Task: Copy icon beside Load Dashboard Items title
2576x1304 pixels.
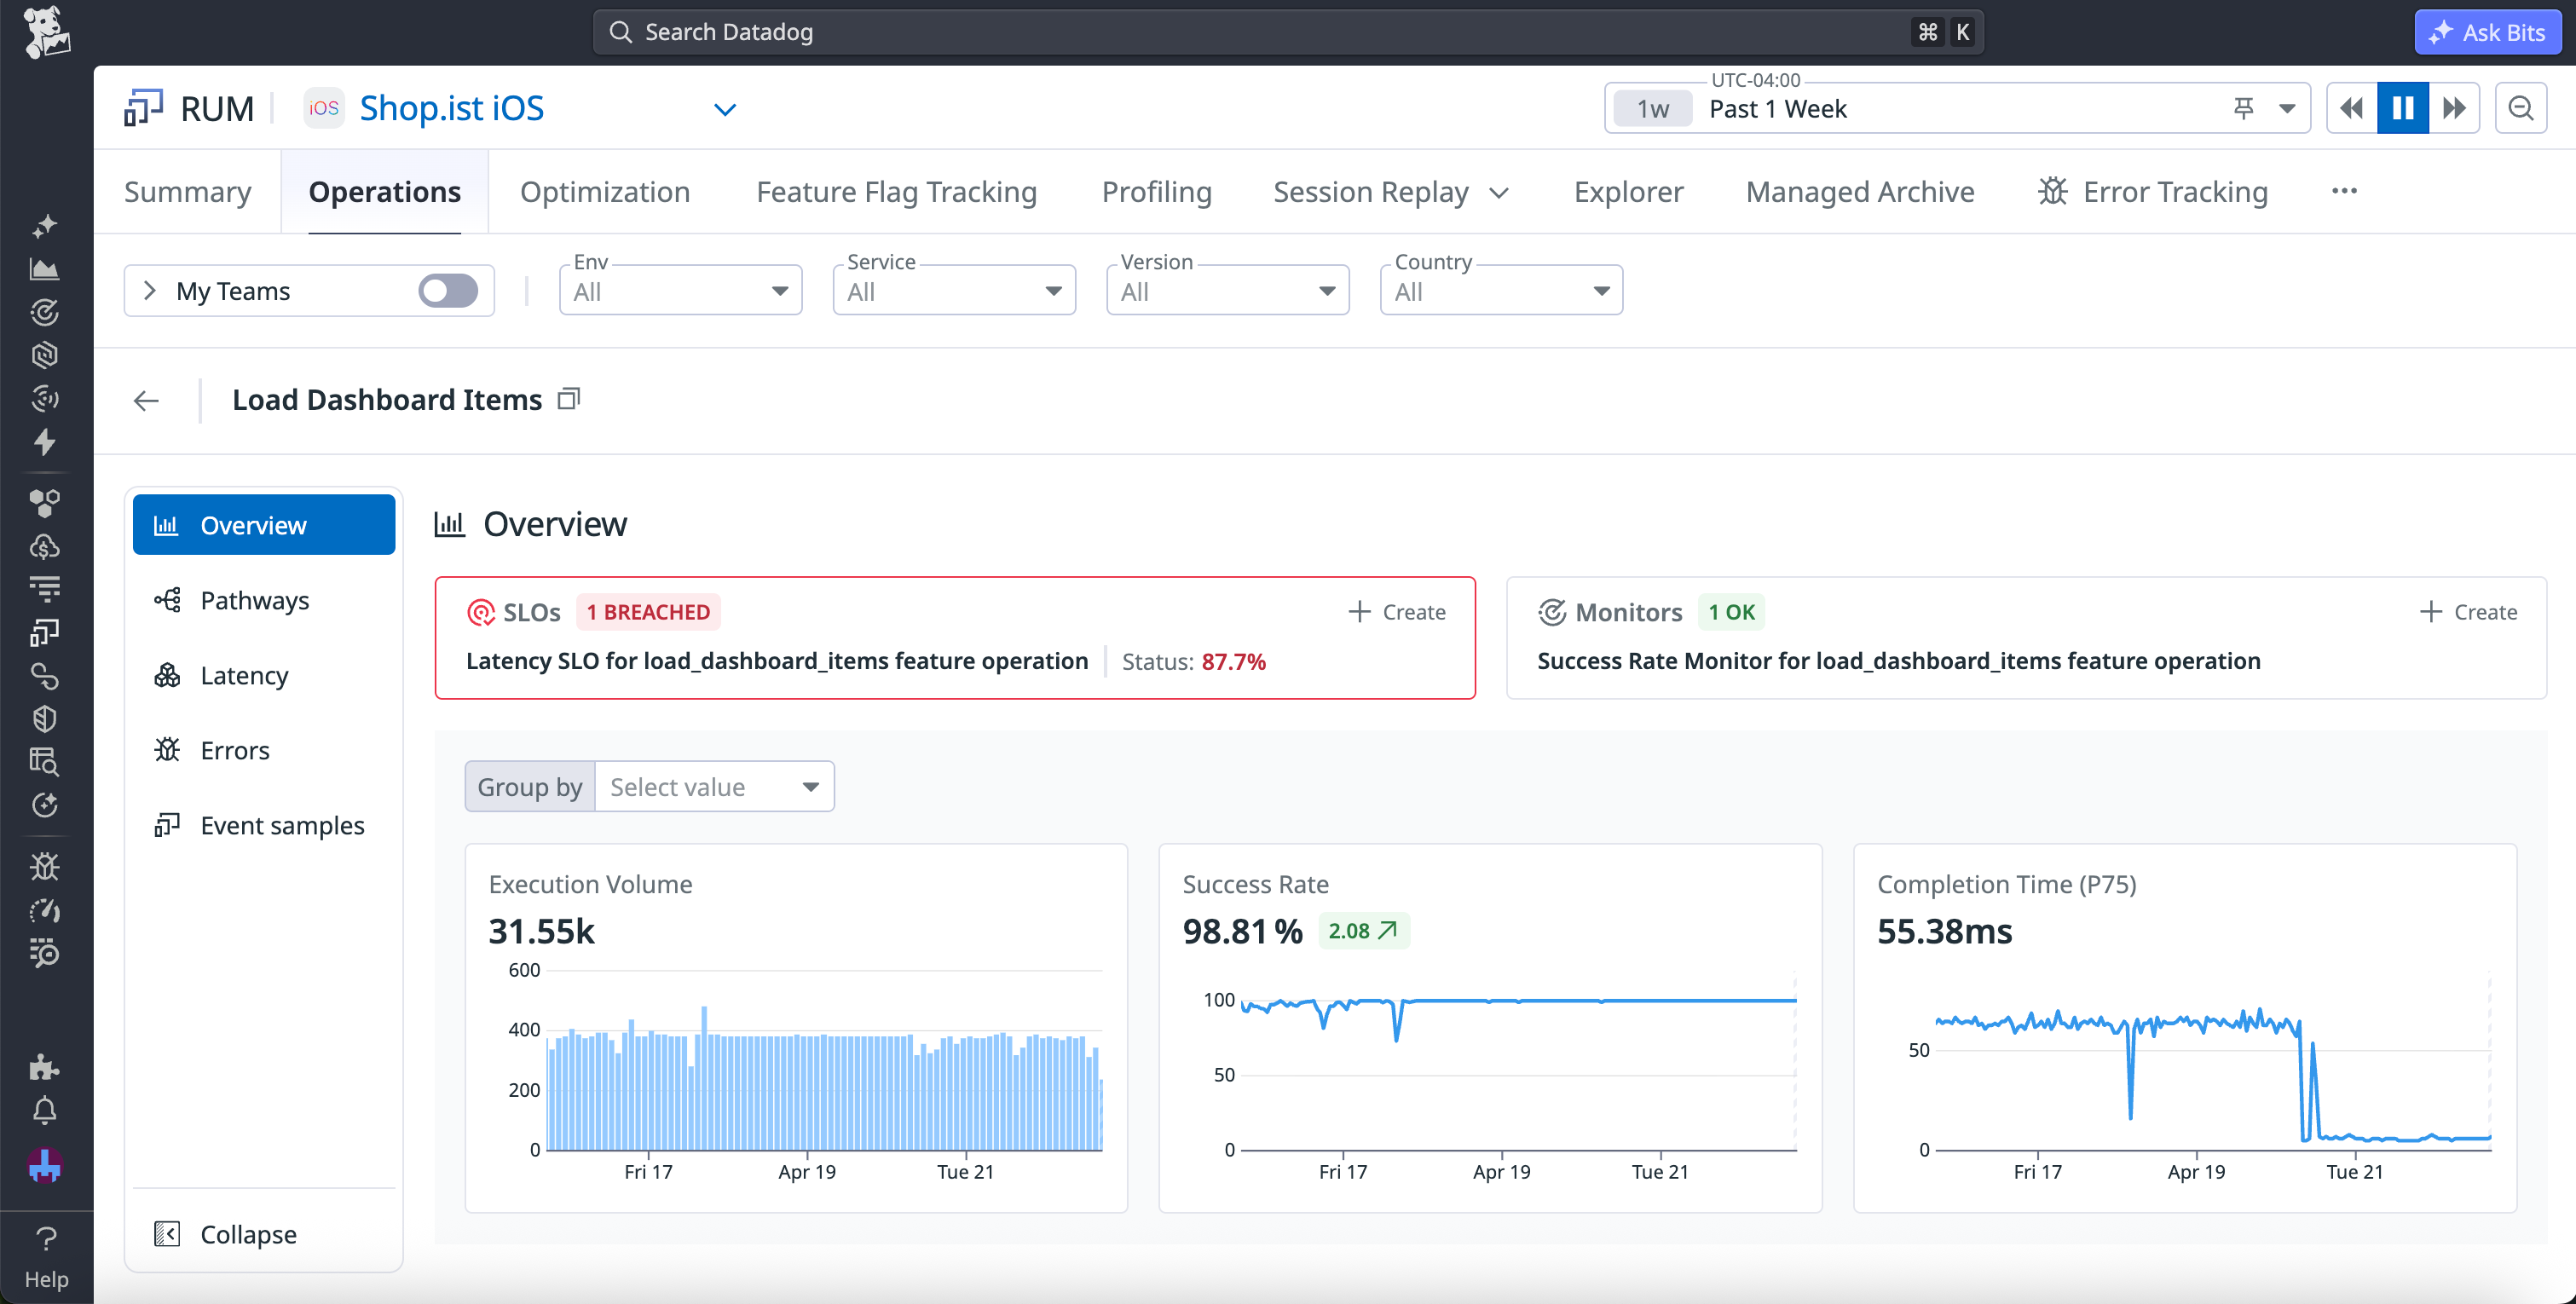Action: click(569, 399)
